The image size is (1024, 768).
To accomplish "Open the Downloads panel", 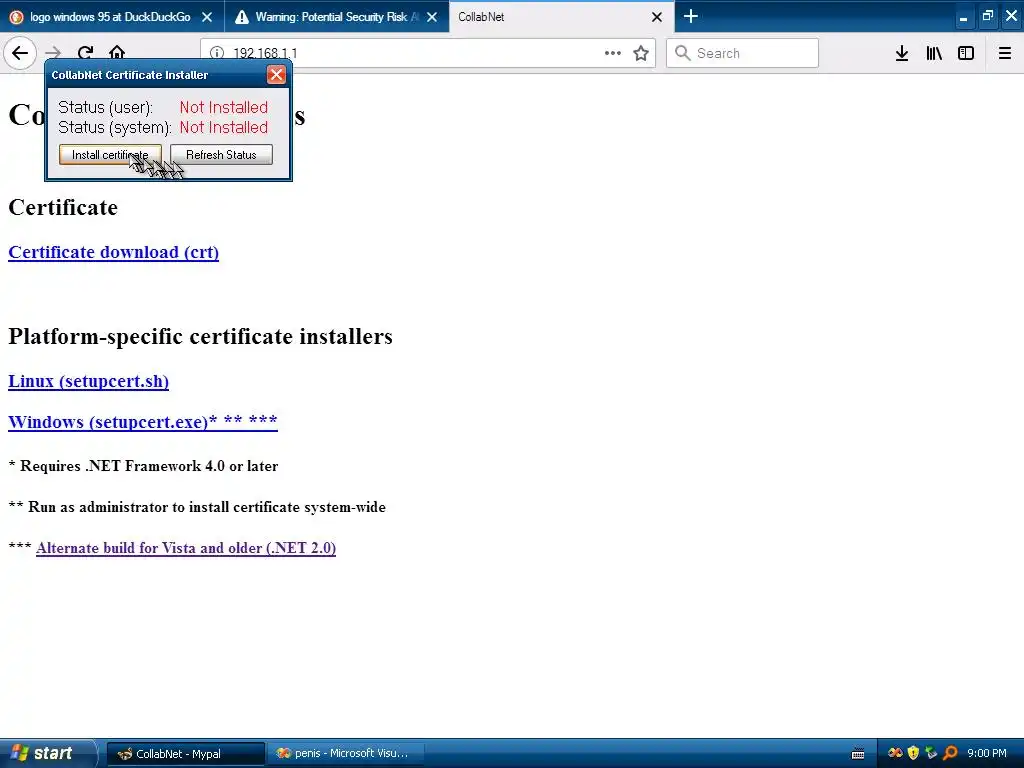I will 902,53.
